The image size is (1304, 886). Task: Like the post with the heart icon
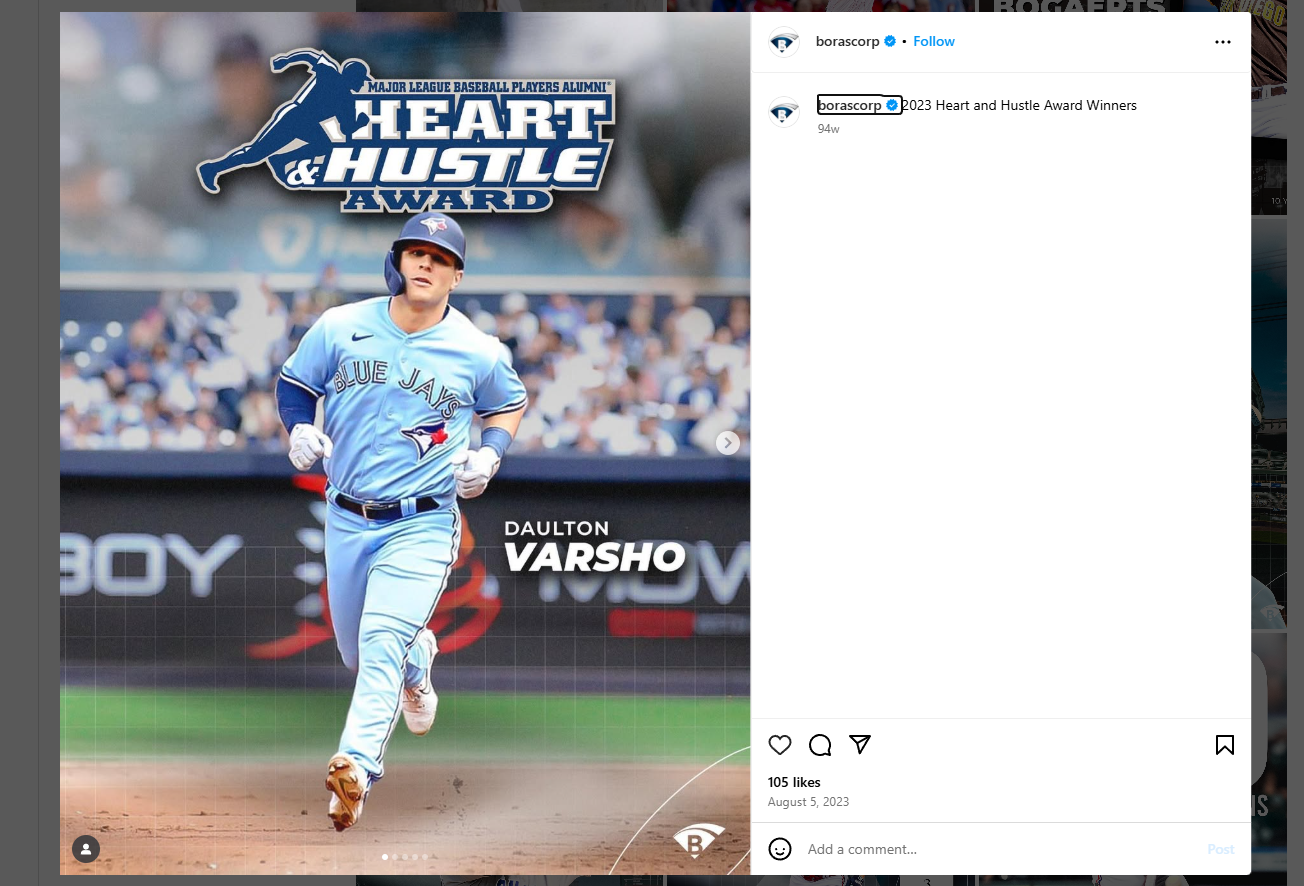tap(780, 745)
